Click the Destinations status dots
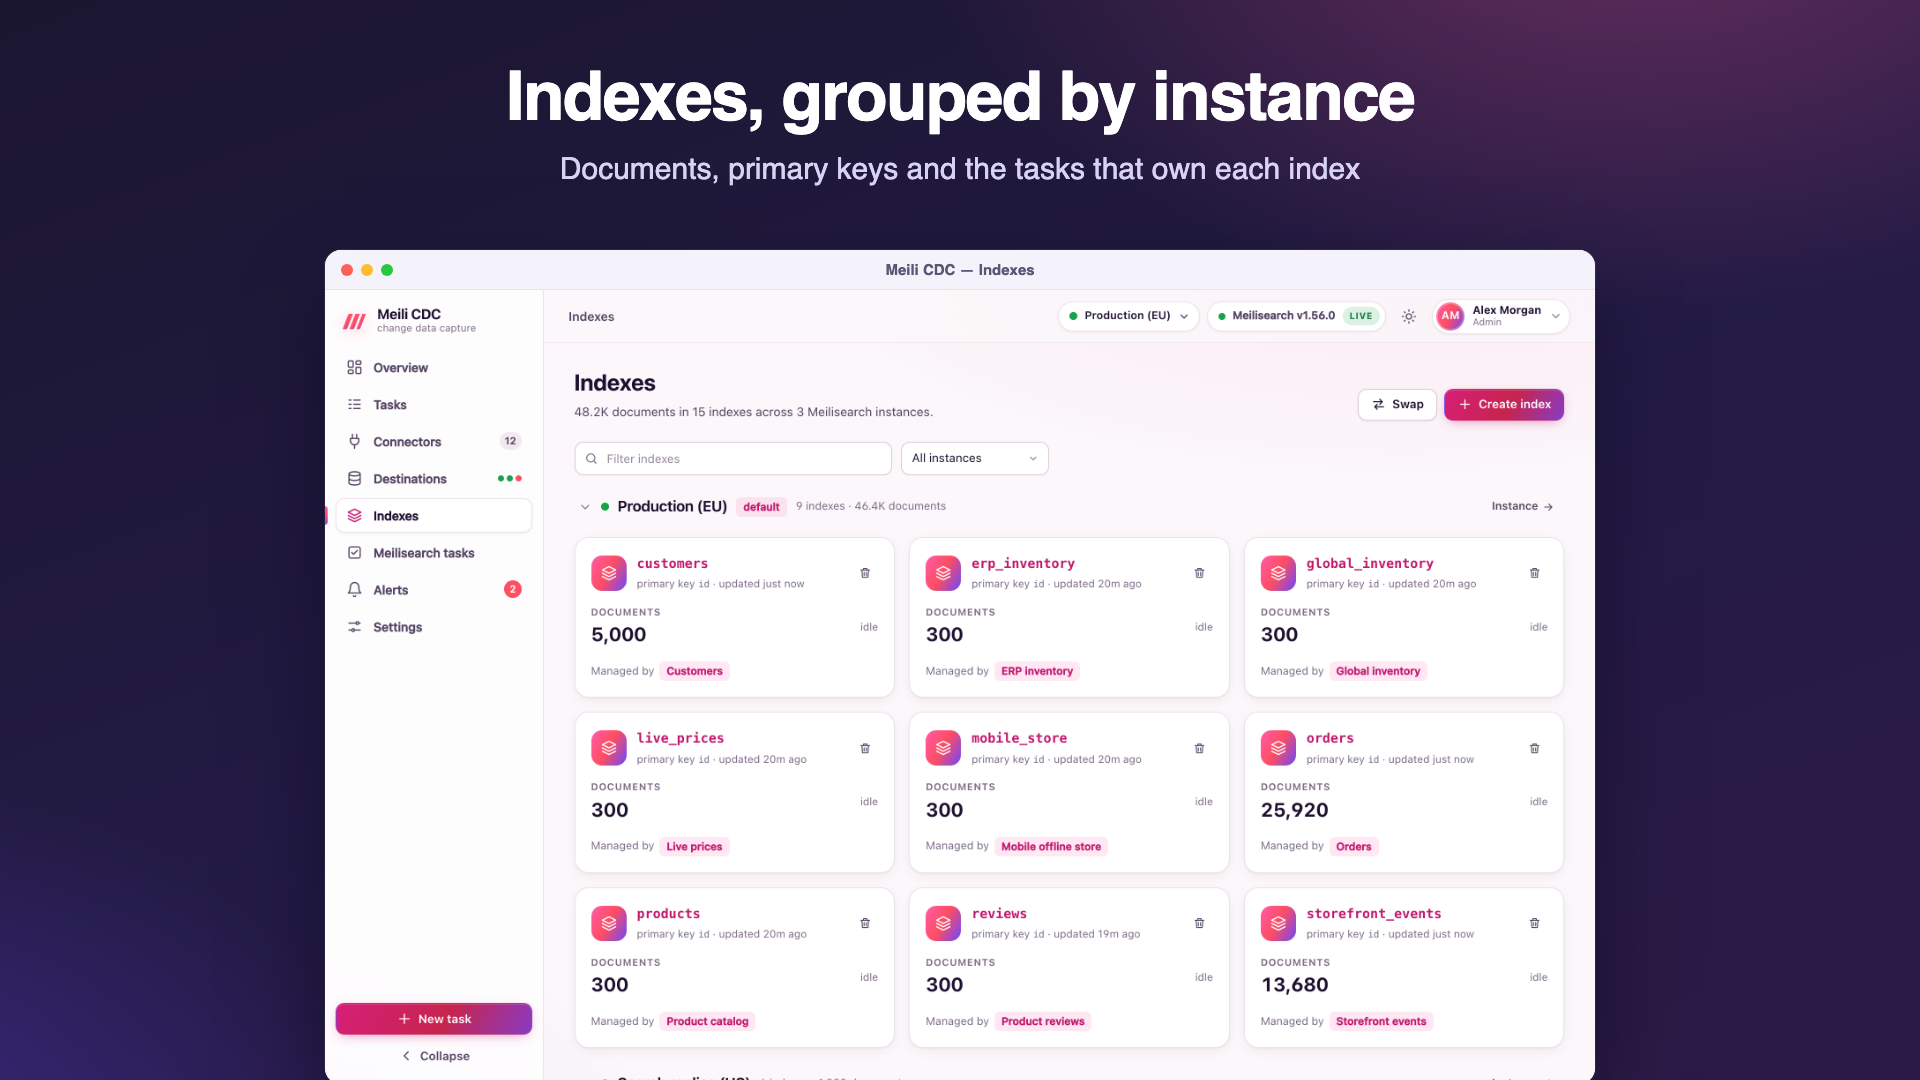 pyautogui.click(x=509, y=479)
